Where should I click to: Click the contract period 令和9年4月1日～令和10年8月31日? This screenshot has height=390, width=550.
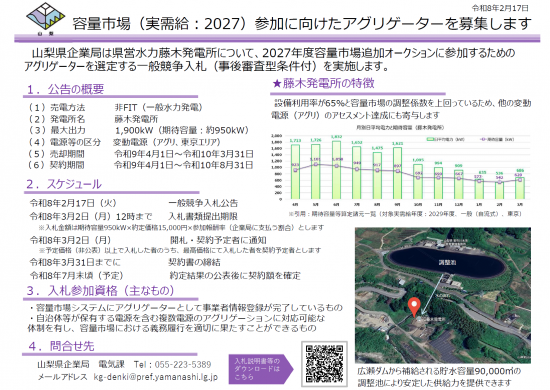[x=184, y=165]
